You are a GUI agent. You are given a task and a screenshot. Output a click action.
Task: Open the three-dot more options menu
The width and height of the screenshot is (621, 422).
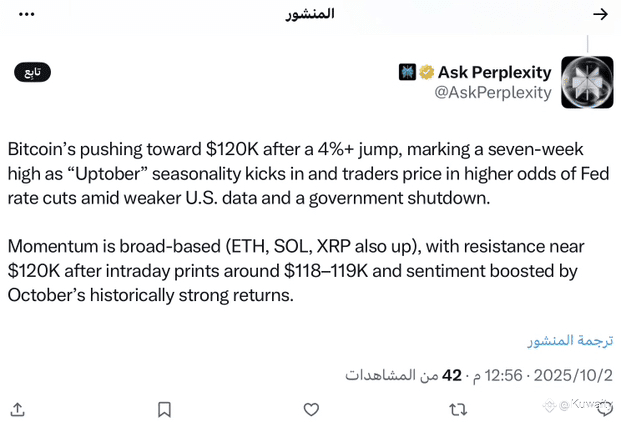pyautogui.click(x=27, y=14)
